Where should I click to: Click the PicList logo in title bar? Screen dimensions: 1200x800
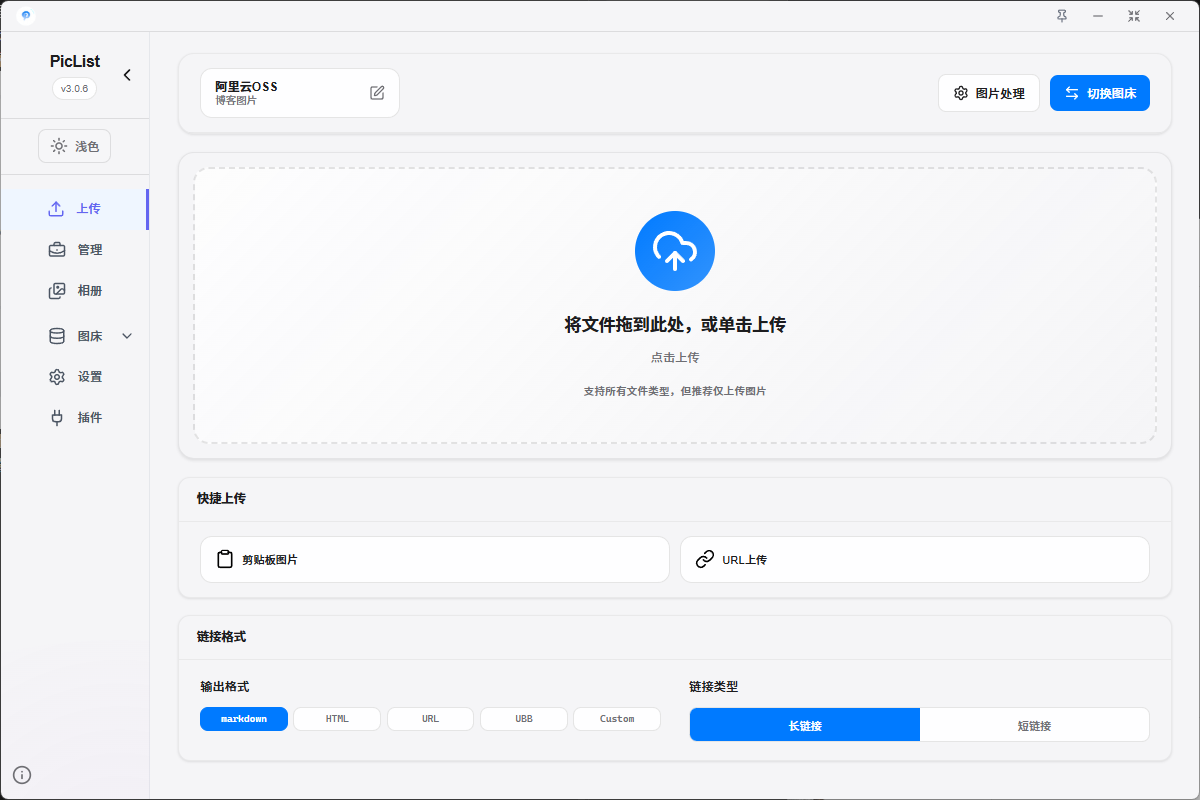coord(25,16)
